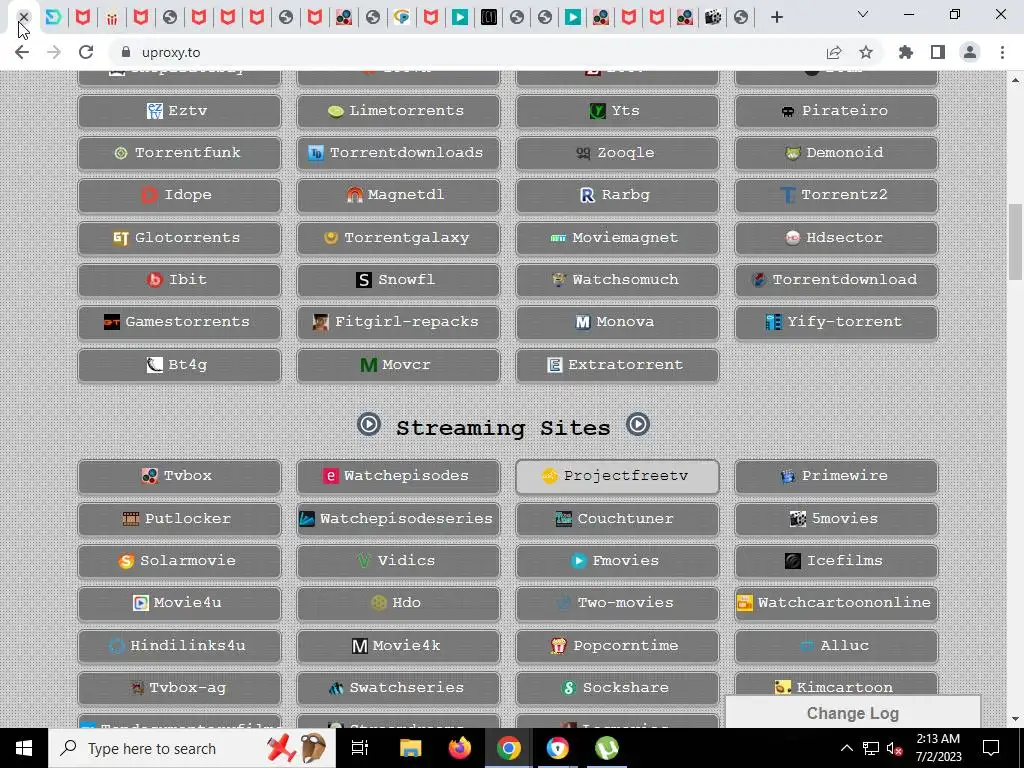
Task: Open the highlighted Projectfreetv button
Action: click(617, 476)
